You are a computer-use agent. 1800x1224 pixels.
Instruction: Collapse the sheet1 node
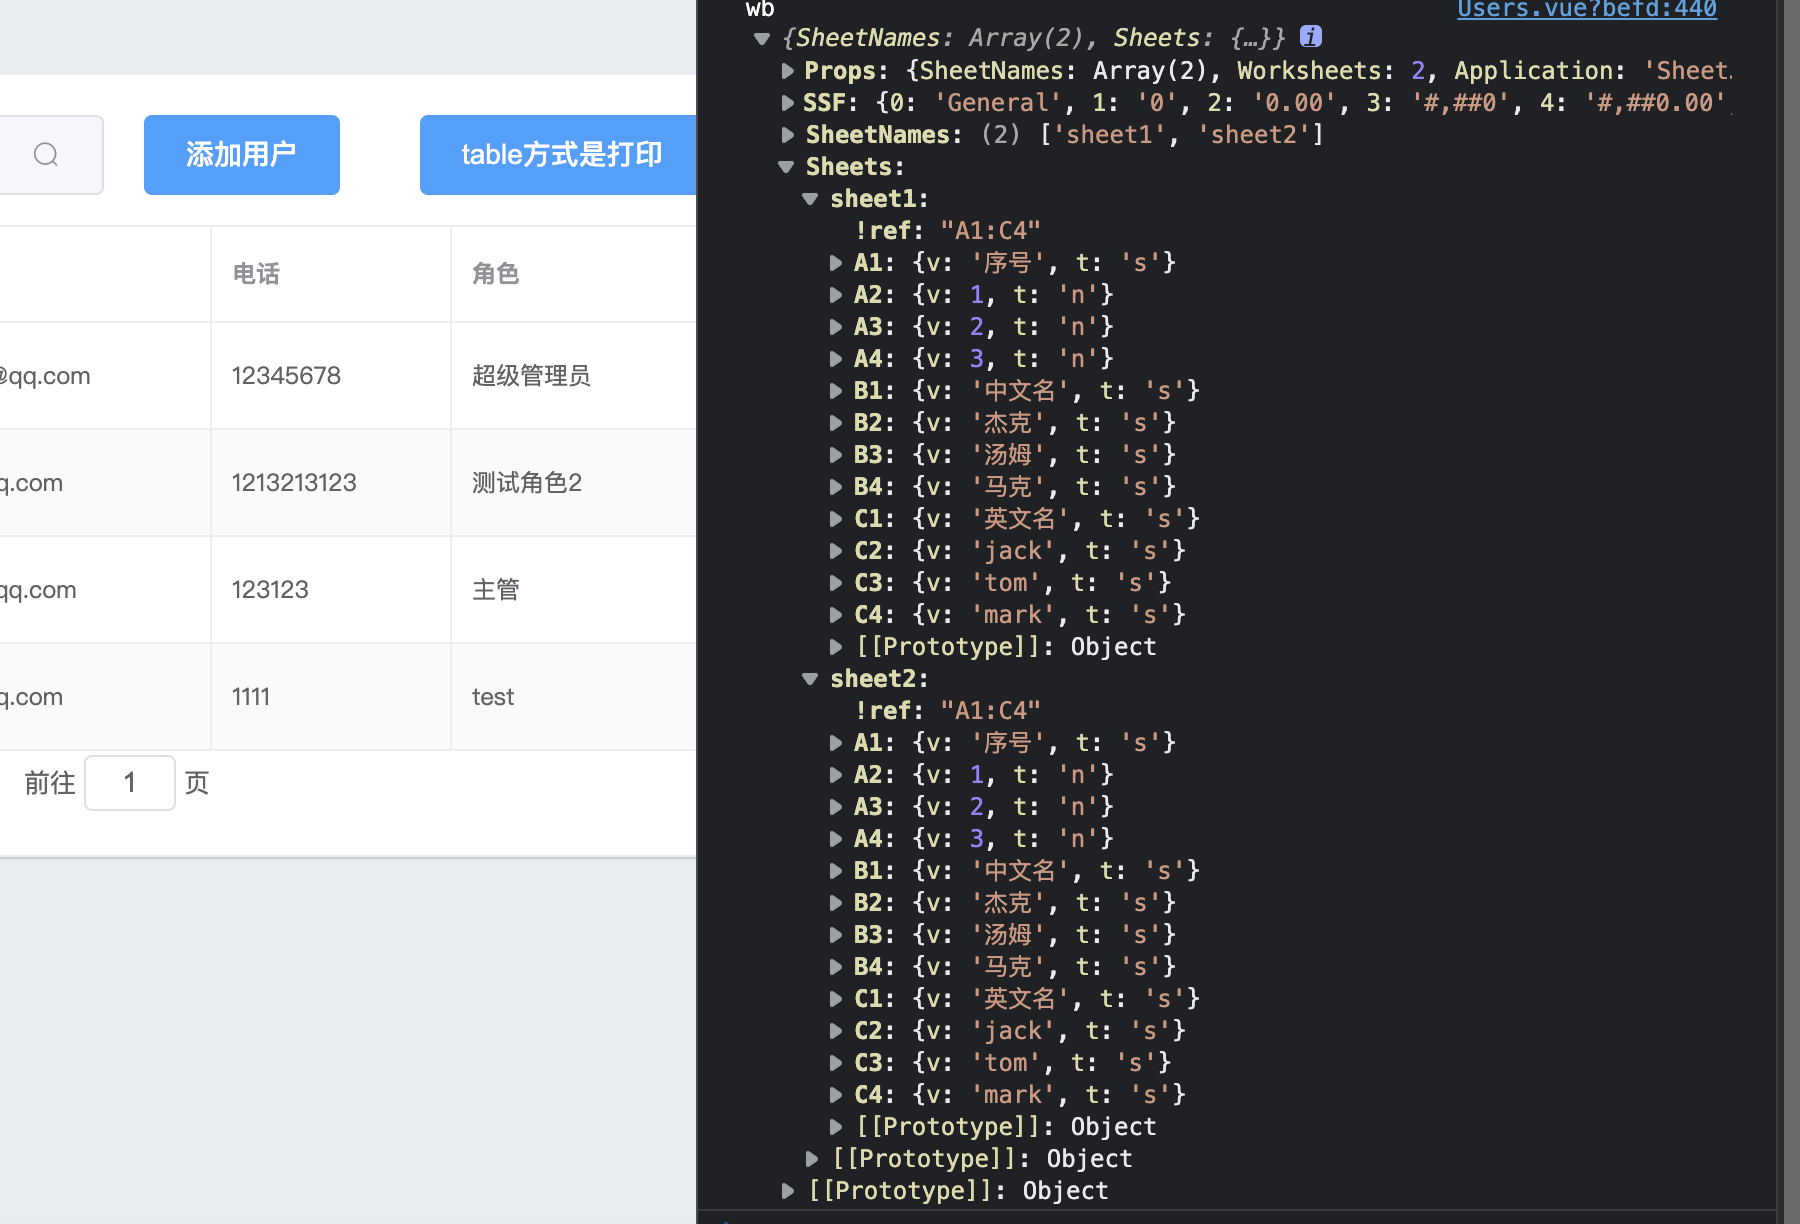point(810,199)
